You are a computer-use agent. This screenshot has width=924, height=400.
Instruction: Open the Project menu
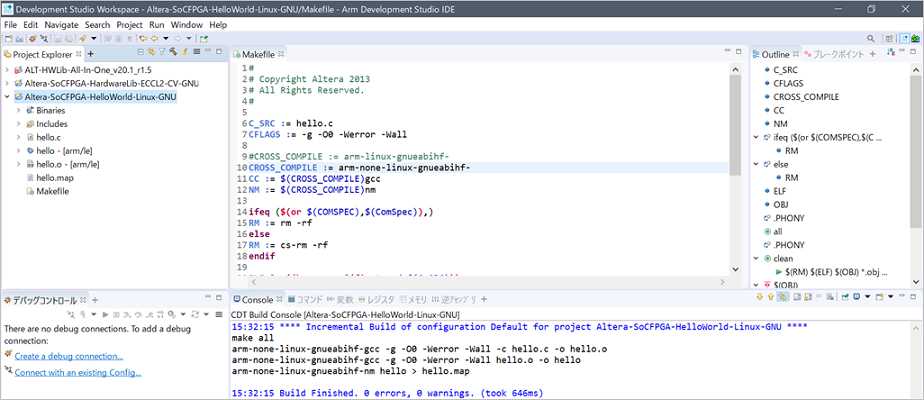tap(129, 24)
